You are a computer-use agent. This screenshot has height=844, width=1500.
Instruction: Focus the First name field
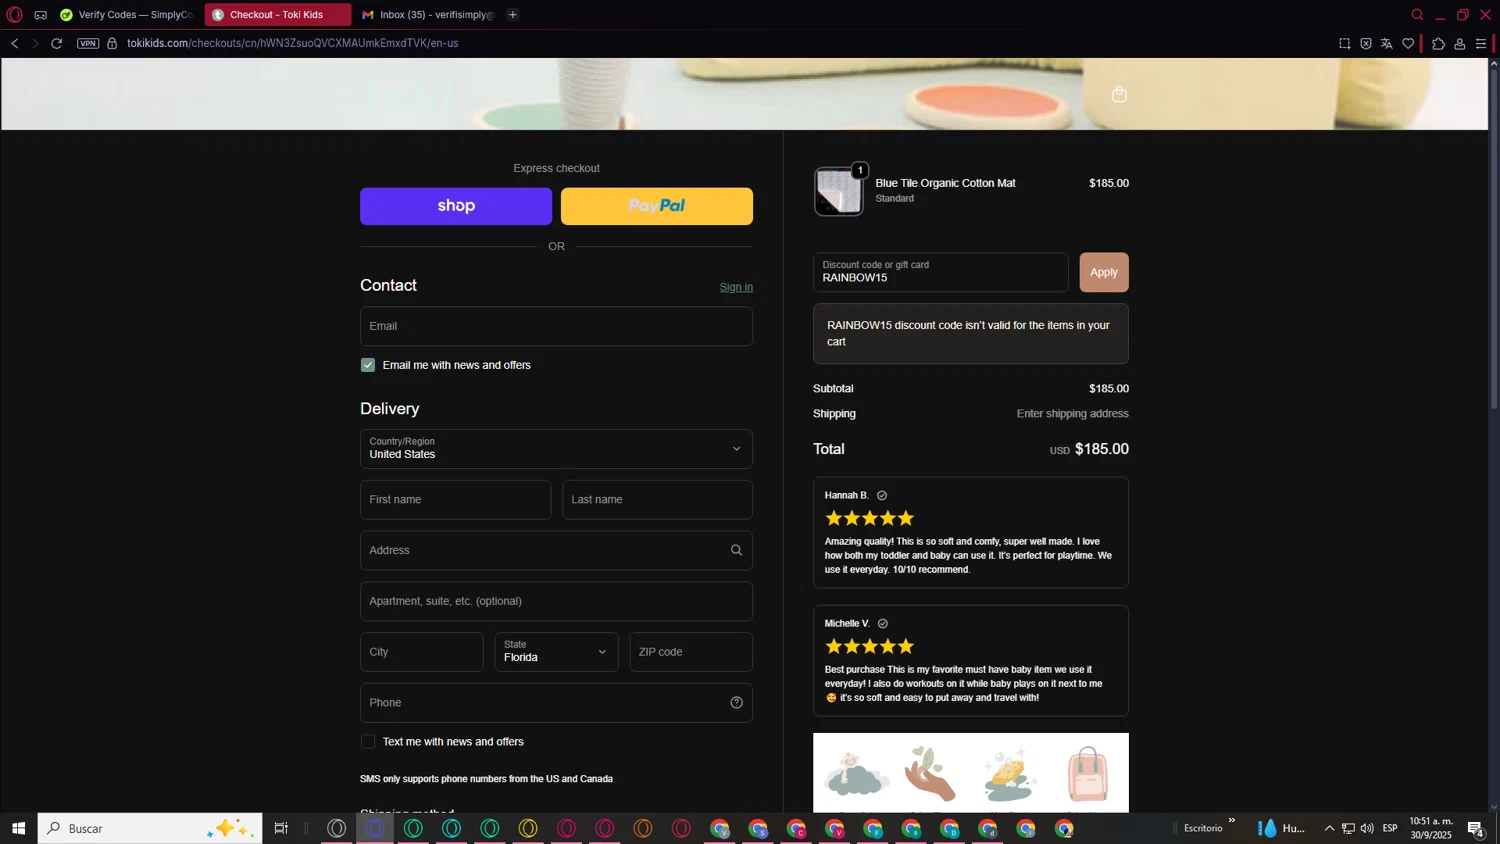tap(456, 500)
